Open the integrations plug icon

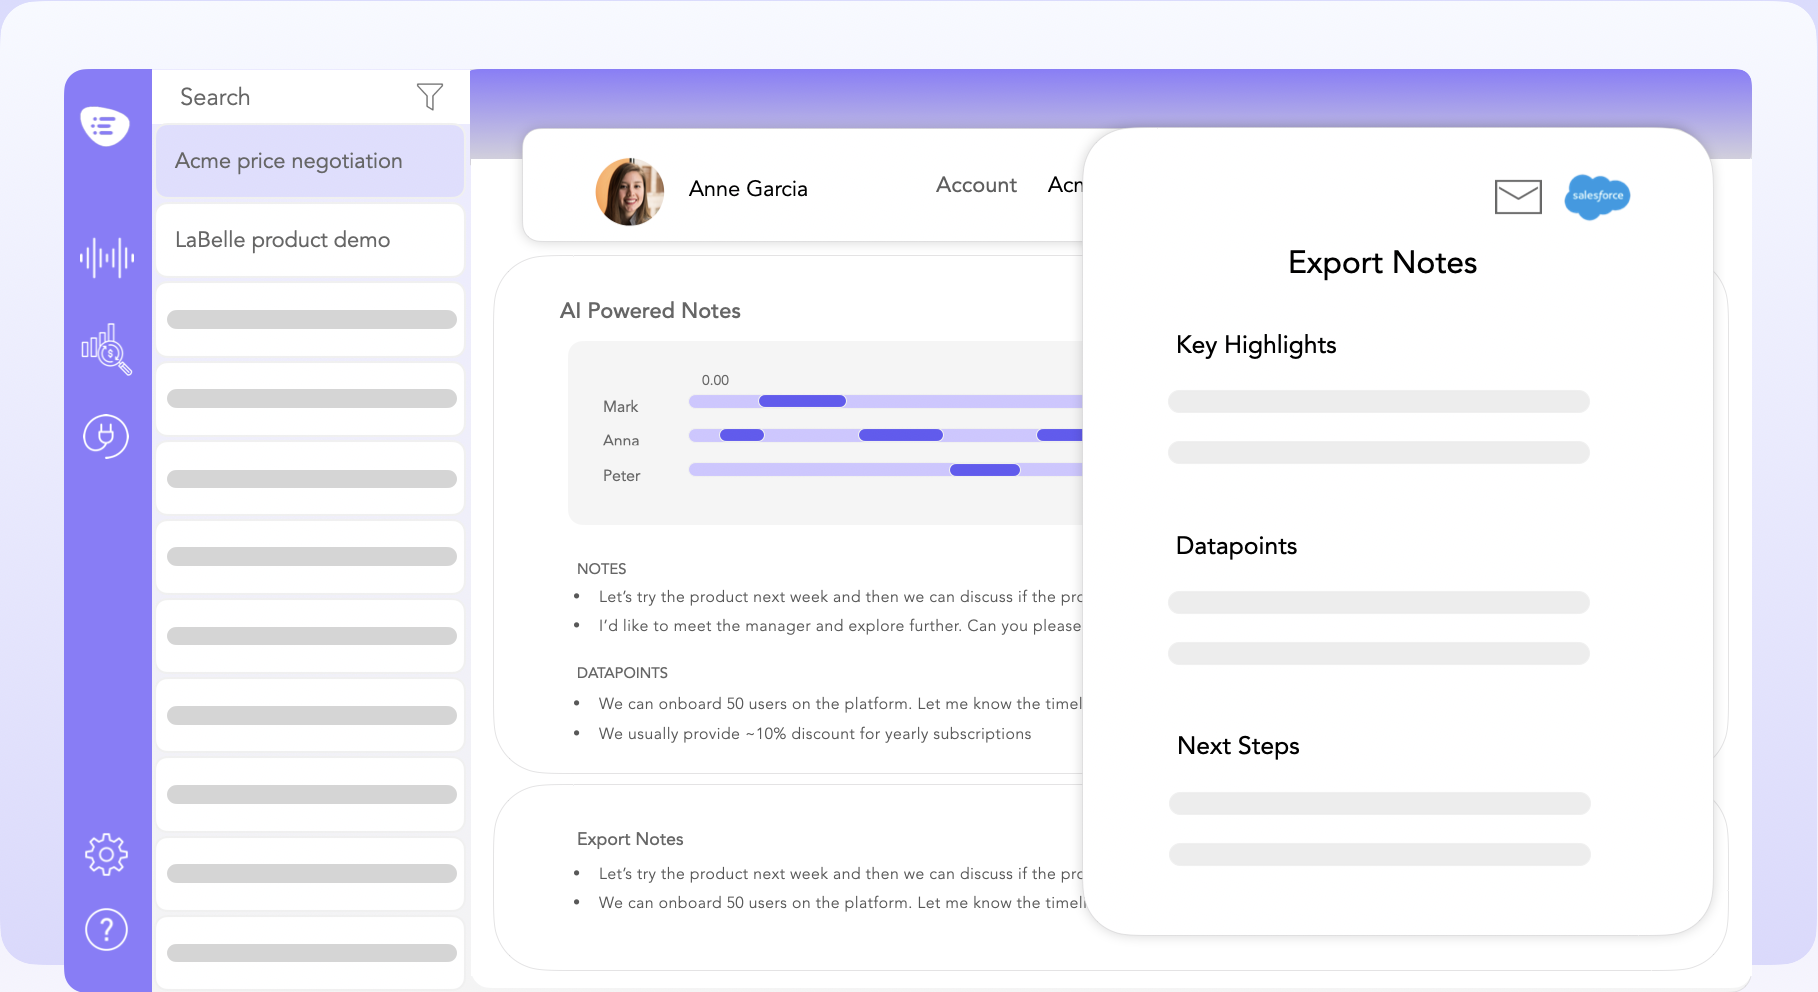(106, 436)
